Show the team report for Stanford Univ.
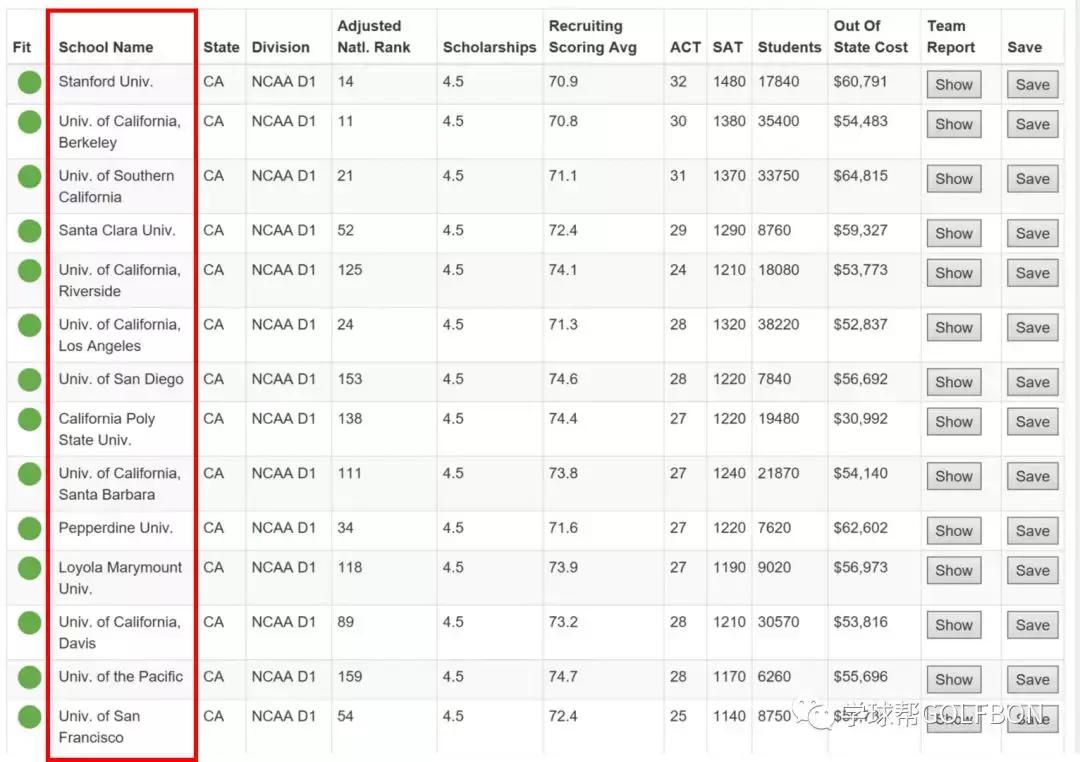 pos(953,85)
